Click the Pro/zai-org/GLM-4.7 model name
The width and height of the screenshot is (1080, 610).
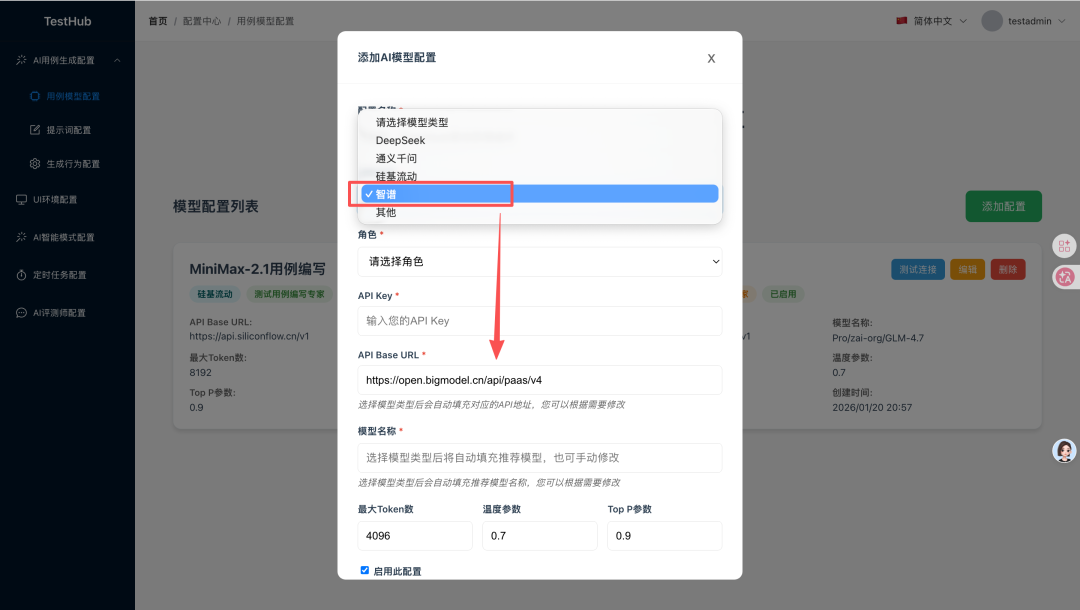tap(878, 338)
